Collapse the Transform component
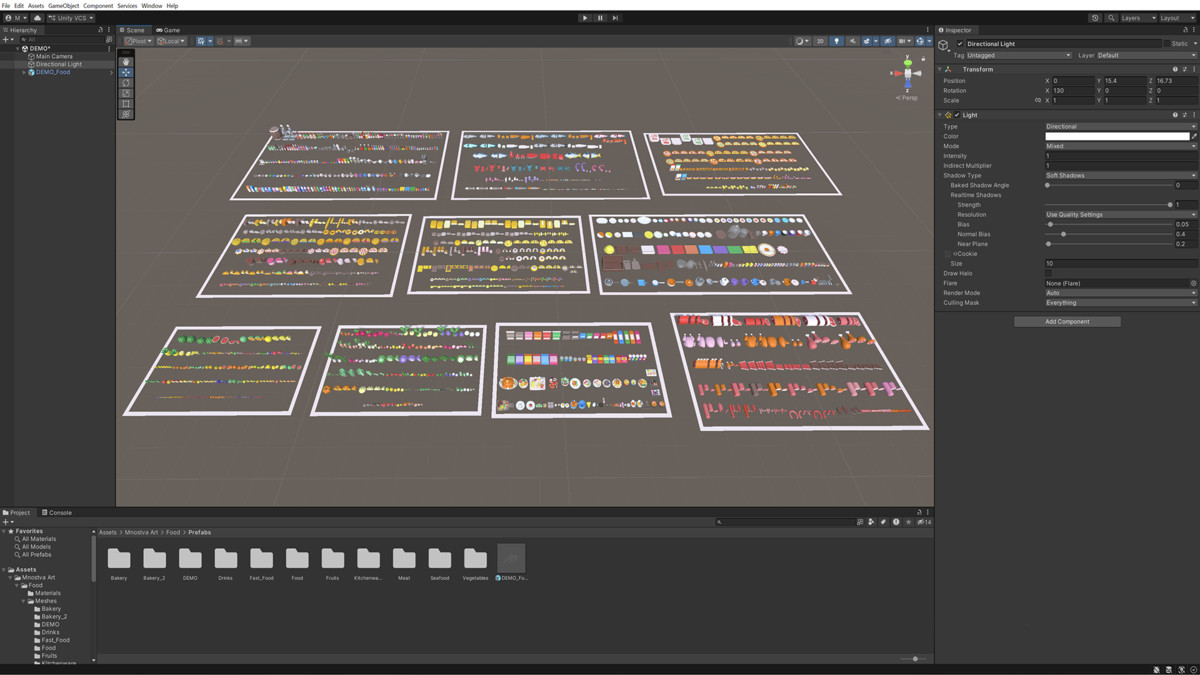This screenshot has height=675, width=1200. click(941, 69)
